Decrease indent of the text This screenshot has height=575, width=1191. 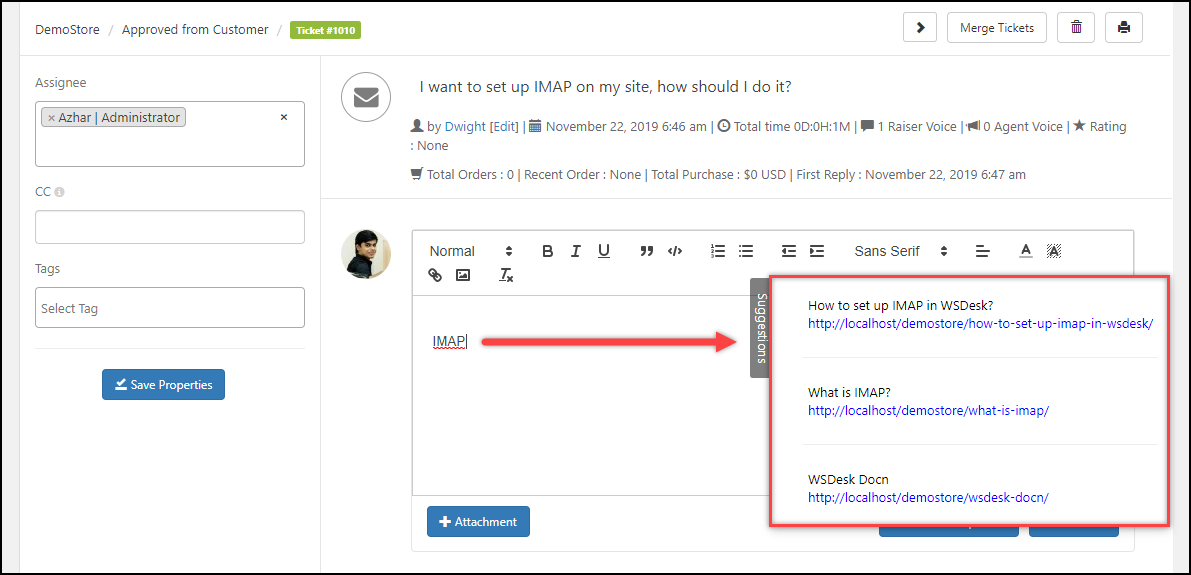coord(789,251)
